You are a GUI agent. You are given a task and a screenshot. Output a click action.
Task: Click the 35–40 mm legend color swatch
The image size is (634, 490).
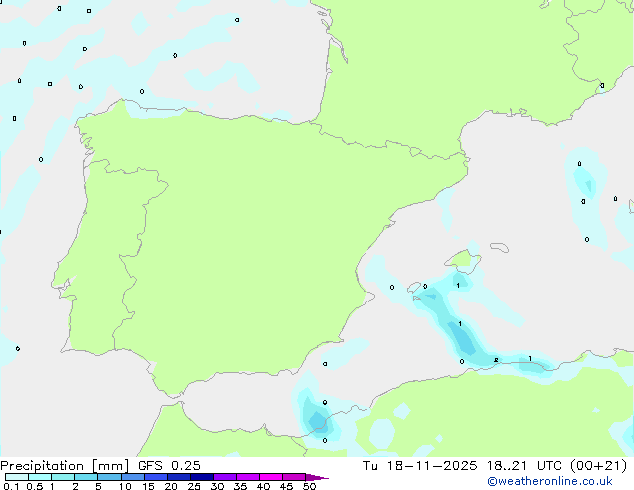click(x=247, y=477)
